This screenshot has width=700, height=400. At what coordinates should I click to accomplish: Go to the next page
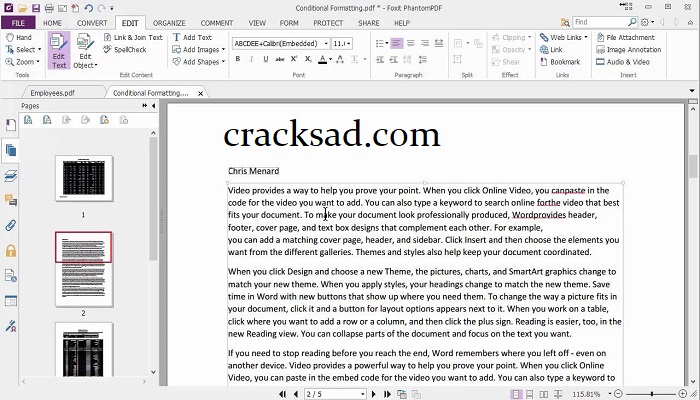(x=374, y=394)
